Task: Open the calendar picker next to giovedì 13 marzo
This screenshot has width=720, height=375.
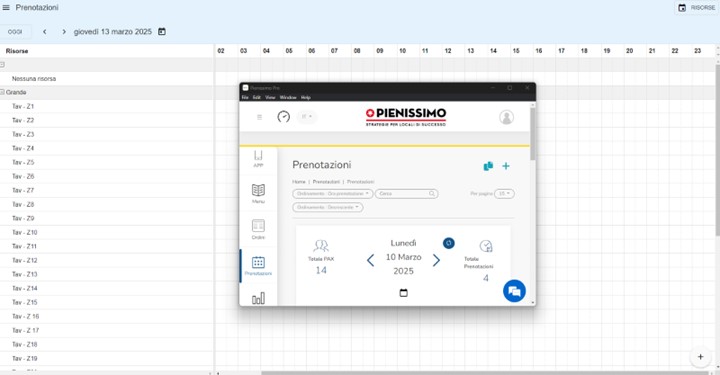Action: [x=162, y=32]
